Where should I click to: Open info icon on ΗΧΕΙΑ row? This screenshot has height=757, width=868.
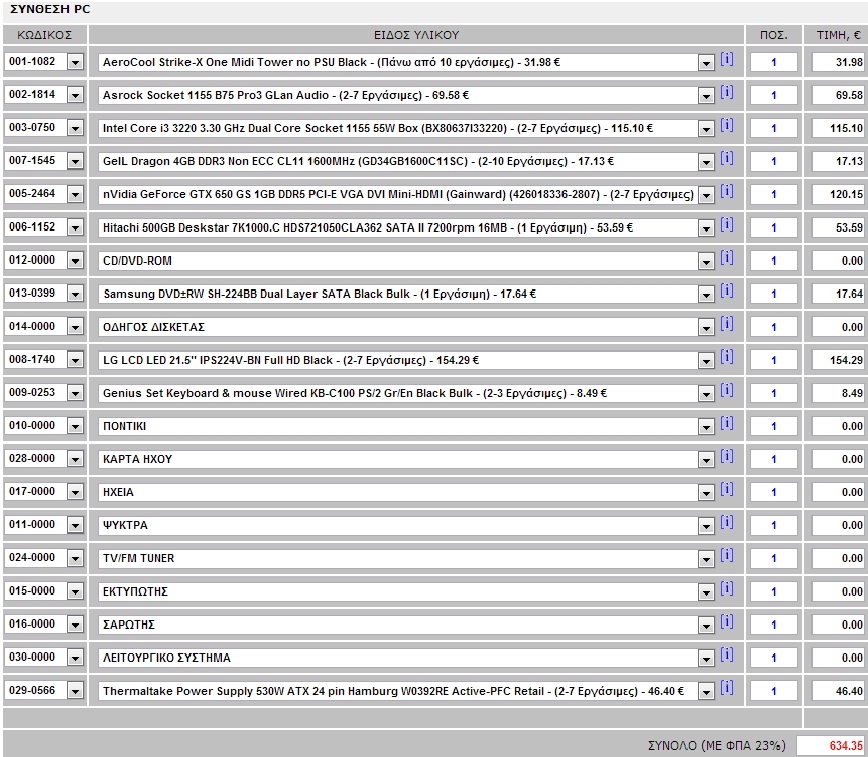pyautogui.click(x=727, y=490)
